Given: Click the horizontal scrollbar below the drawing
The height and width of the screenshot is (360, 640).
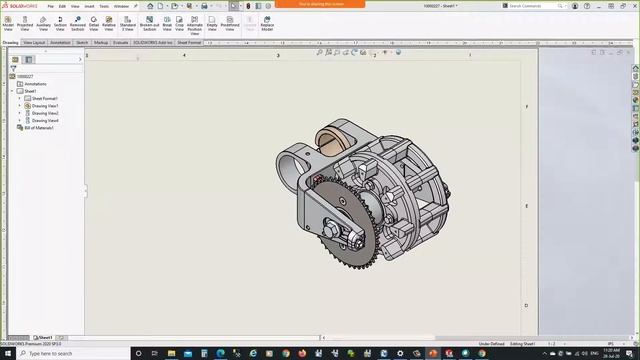Looking at the screenshot, I should [478, 338].
